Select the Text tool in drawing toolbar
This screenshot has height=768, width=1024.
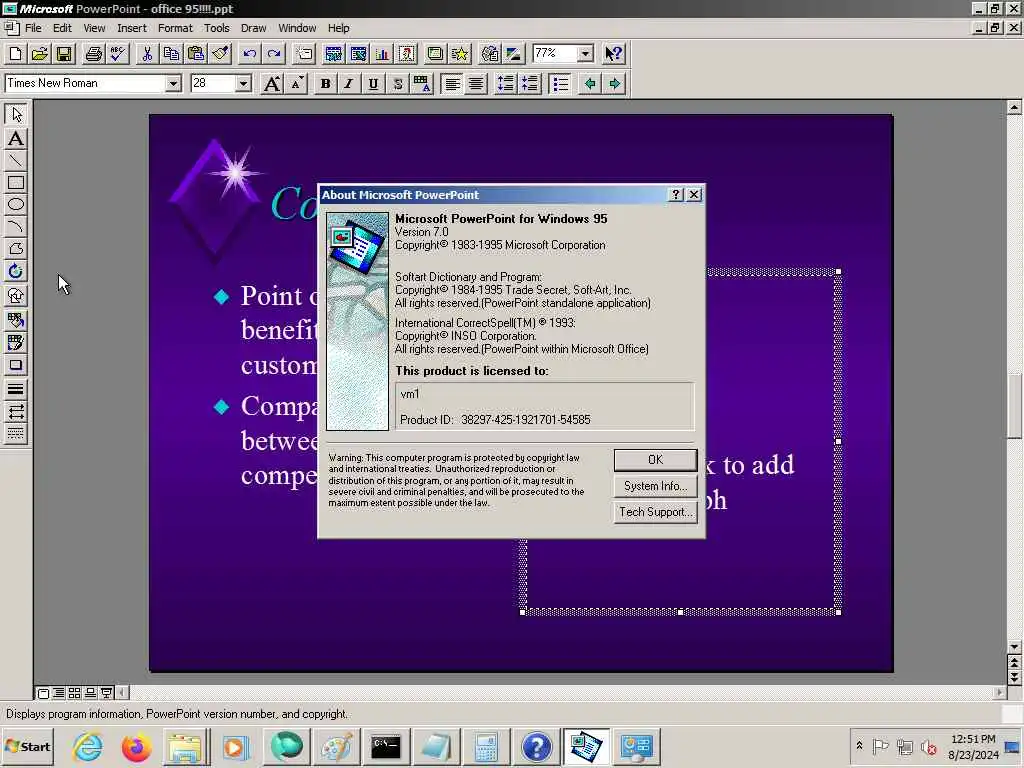(16, 138)
